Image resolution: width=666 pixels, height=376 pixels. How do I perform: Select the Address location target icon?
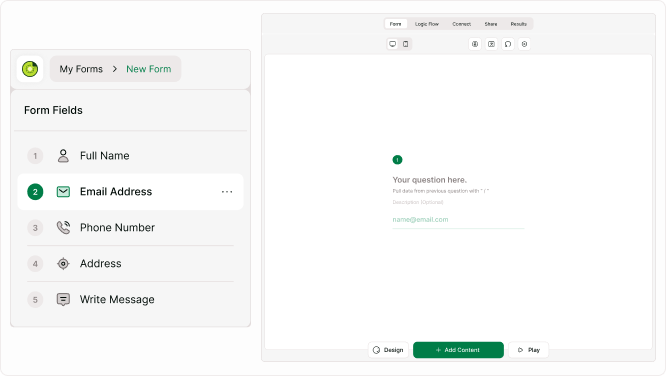pyautogui.click(x=63, y=264)
